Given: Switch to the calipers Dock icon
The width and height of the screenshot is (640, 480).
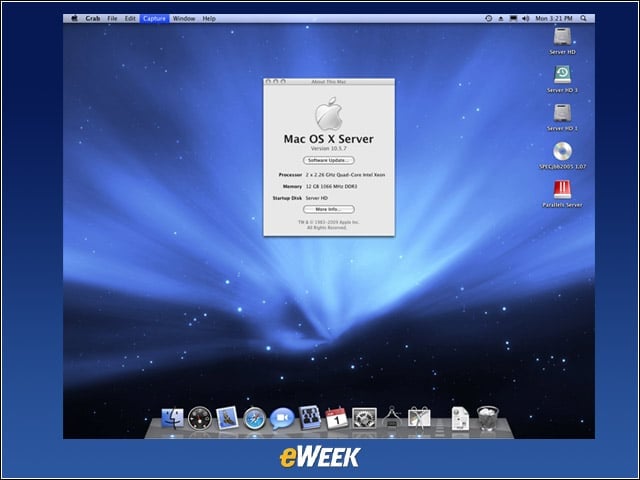Looking at the screenshot, I should pyautogui.click(x=391, y=417).
